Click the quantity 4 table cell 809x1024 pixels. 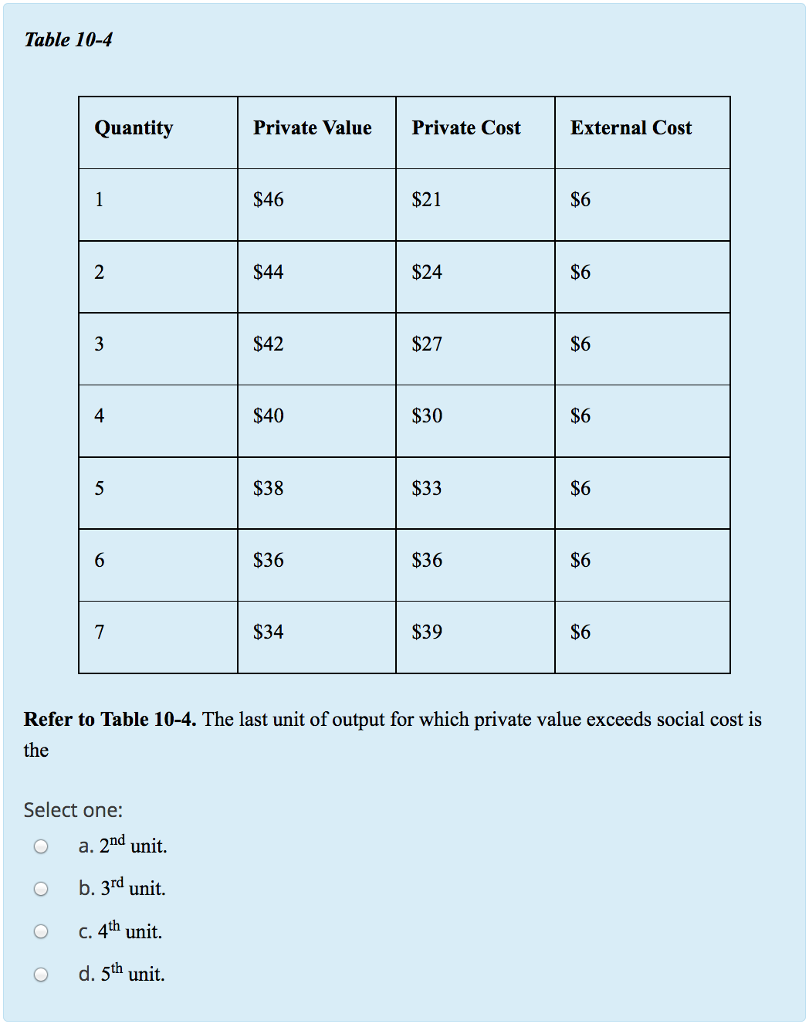(98, 416)
